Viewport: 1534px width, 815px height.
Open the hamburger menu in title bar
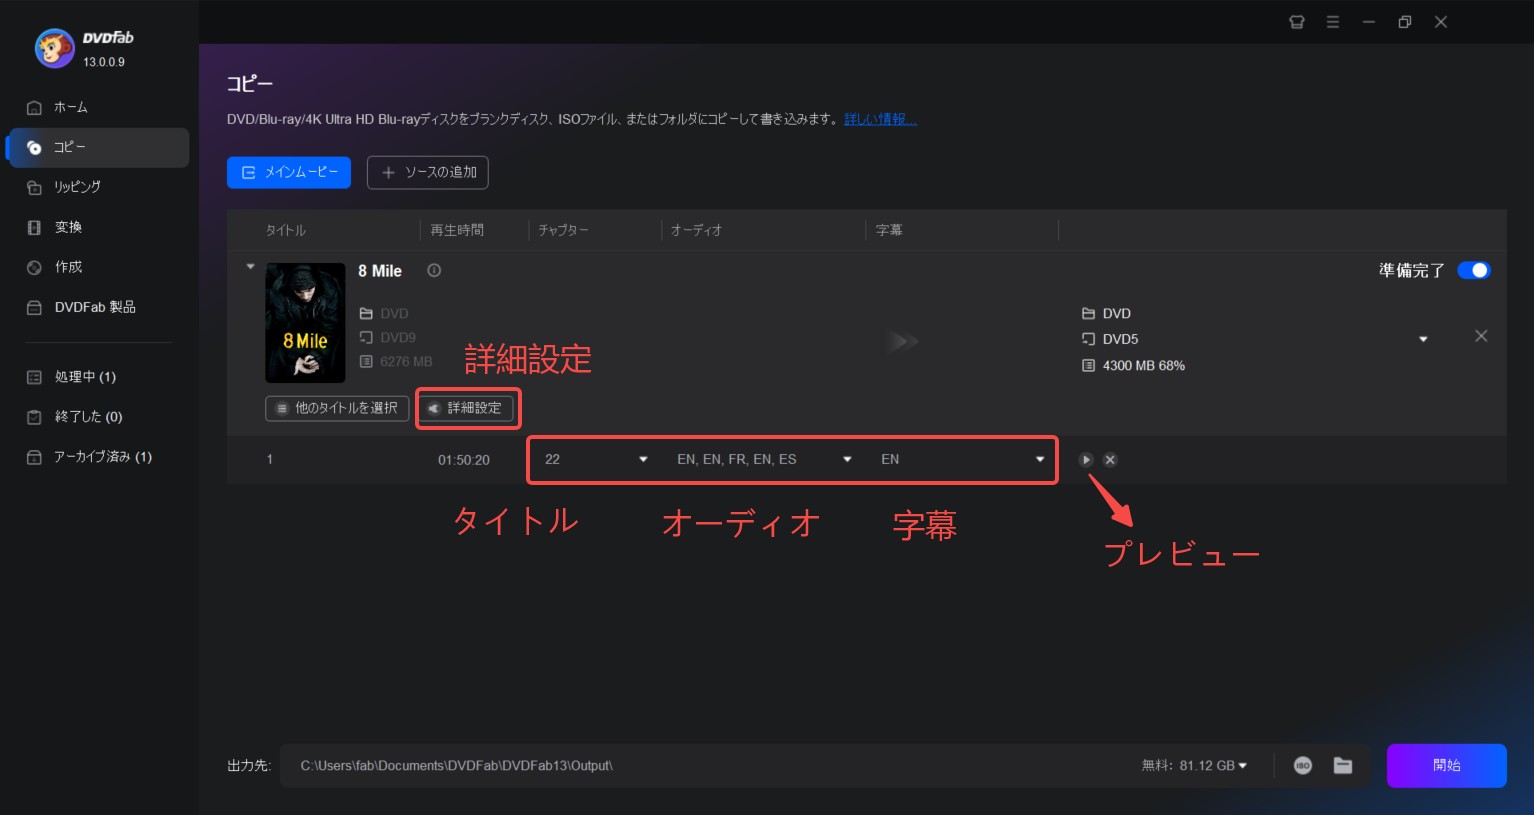point(1333,22)
